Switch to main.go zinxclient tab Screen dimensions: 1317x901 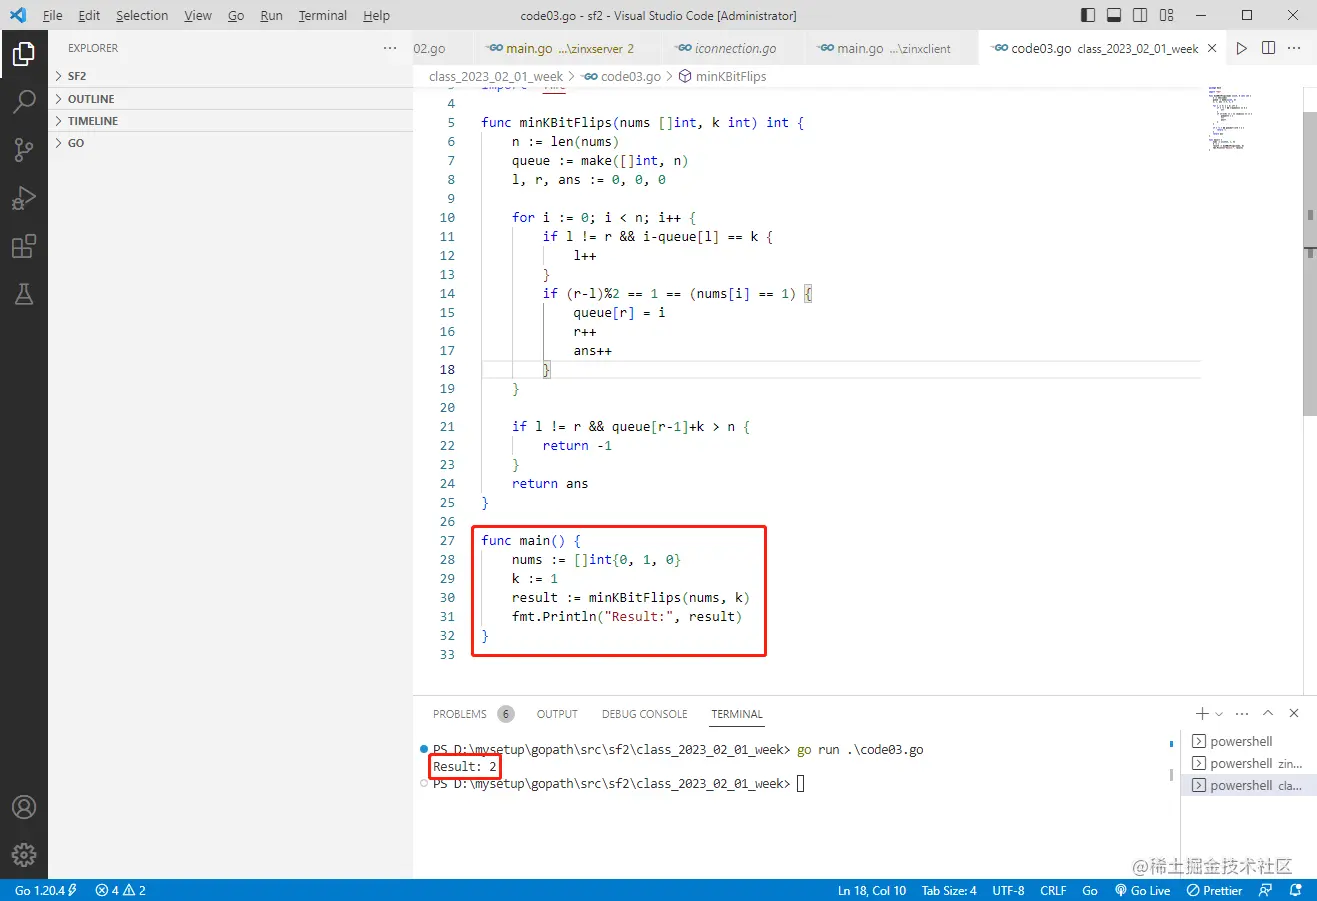coord(892,48)
